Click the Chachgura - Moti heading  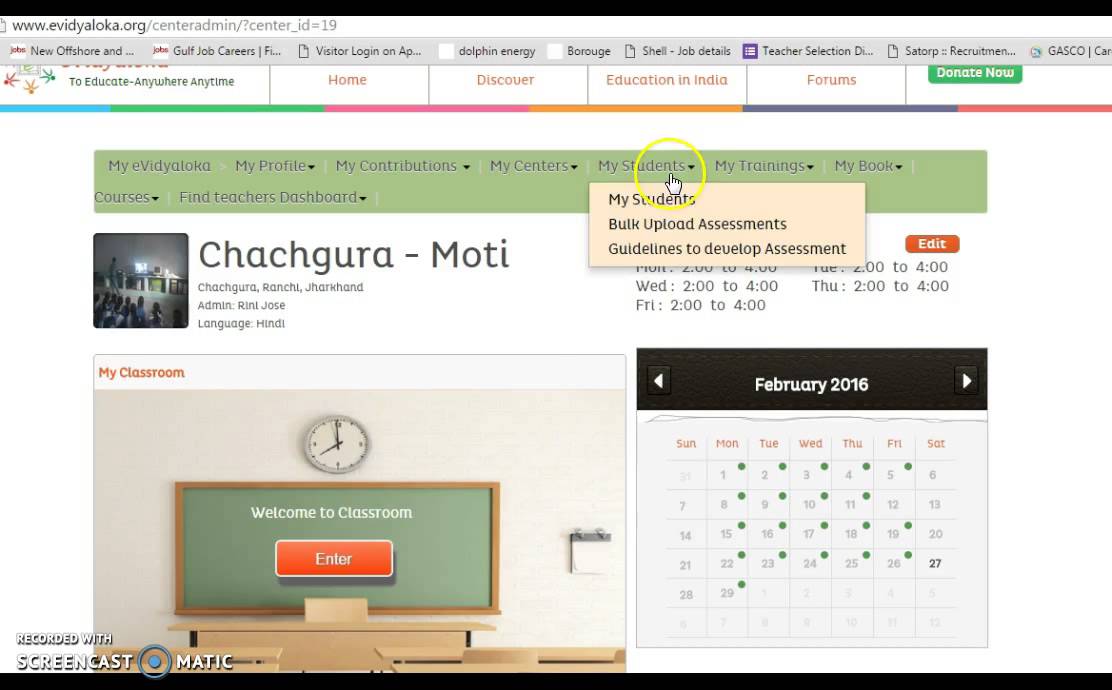click(x=354, y=255)
